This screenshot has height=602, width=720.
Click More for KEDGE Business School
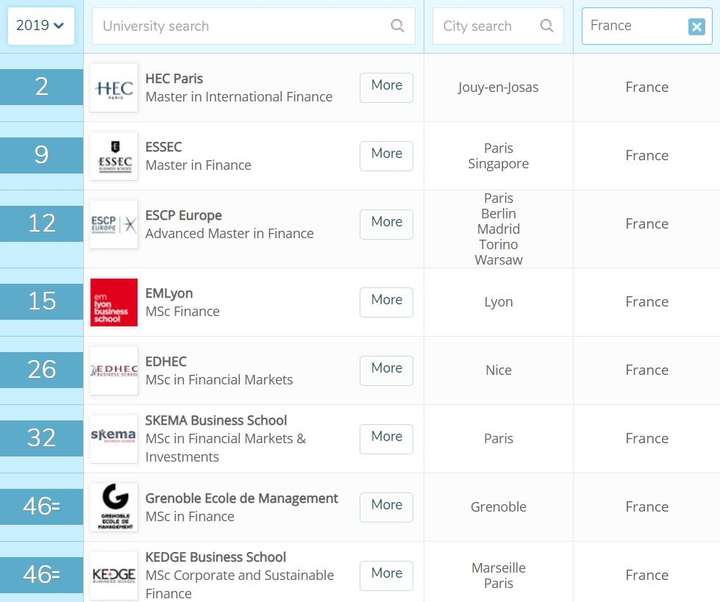pos(387,575)
